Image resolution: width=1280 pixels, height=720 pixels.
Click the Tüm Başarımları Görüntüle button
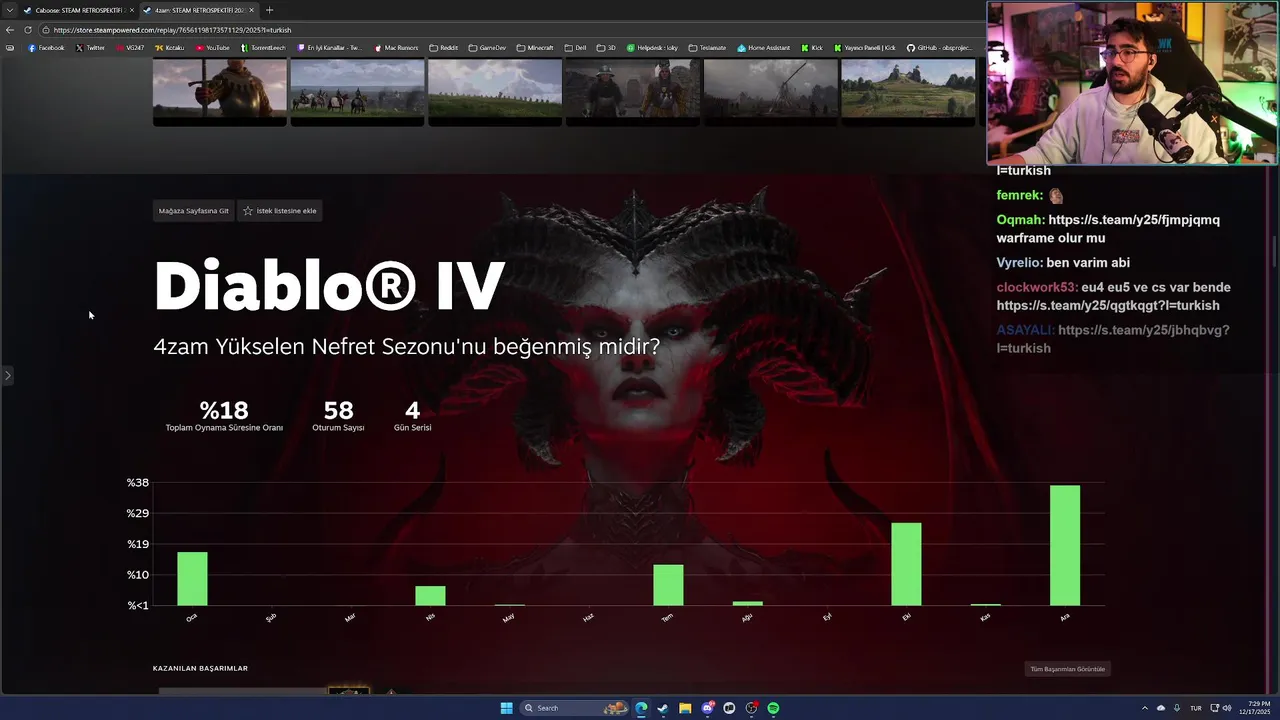pyautogui.click(x=1067, y=669)
